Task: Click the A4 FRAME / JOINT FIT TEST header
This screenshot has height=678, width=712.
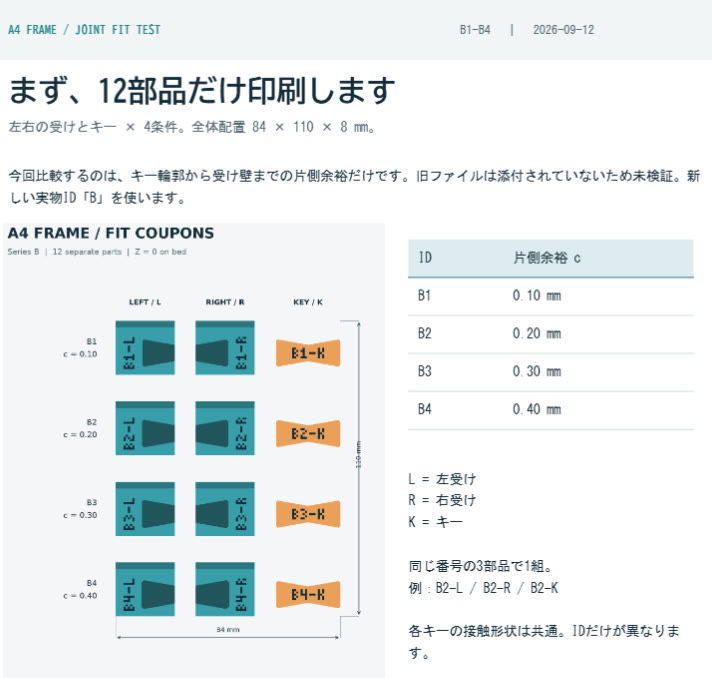Action: (84, 30)
